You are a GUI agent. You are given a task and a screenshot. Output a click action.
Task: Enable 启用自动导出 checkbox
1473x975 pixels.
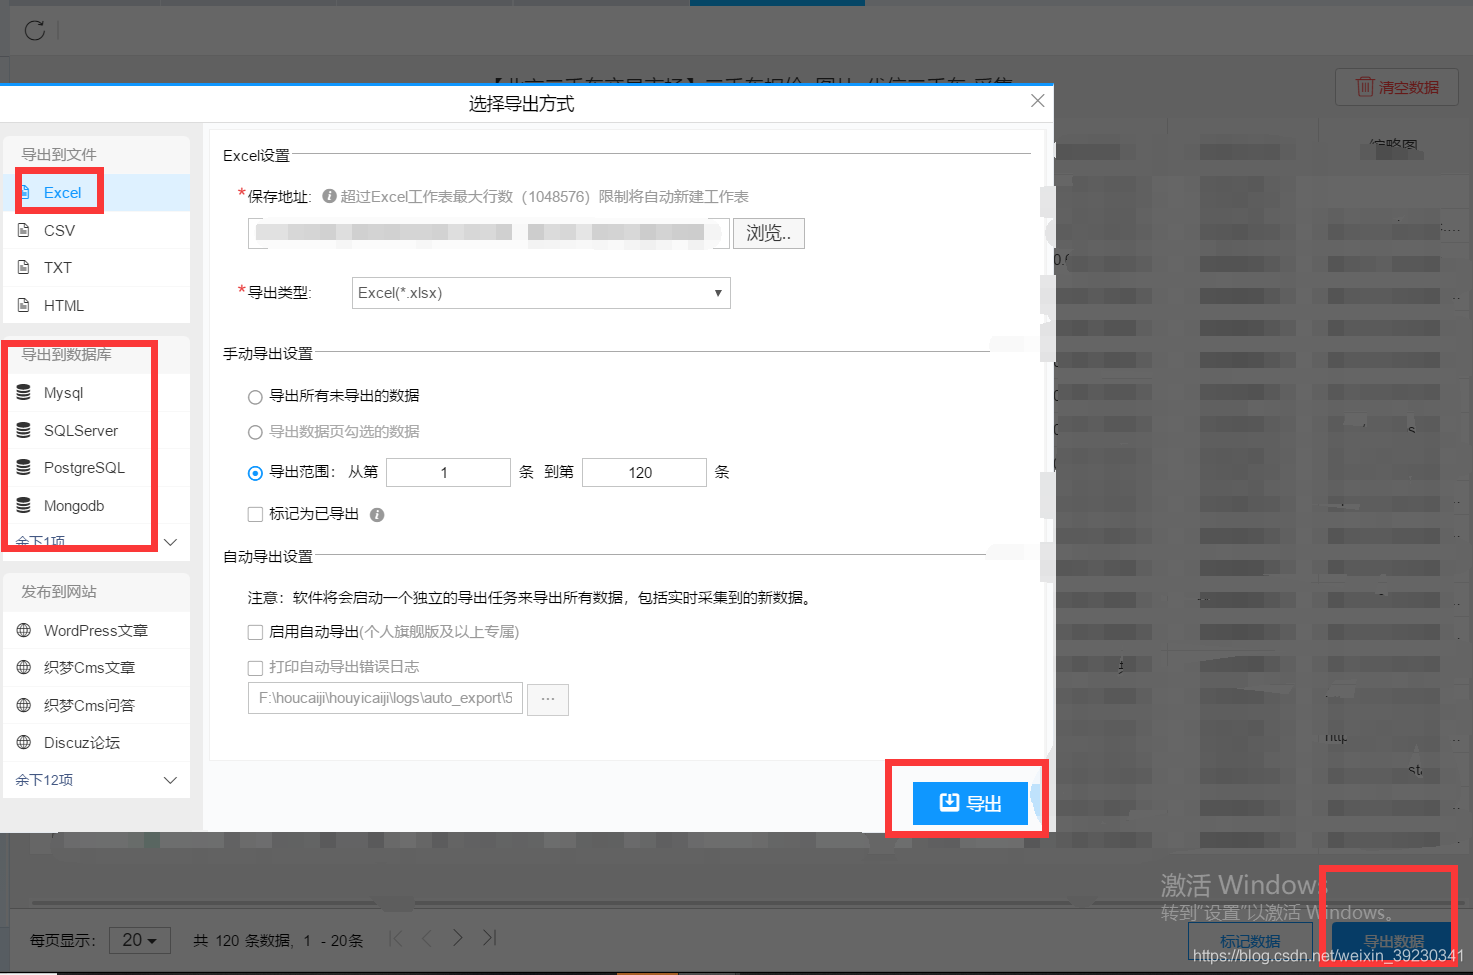click(x=255, y=632)
